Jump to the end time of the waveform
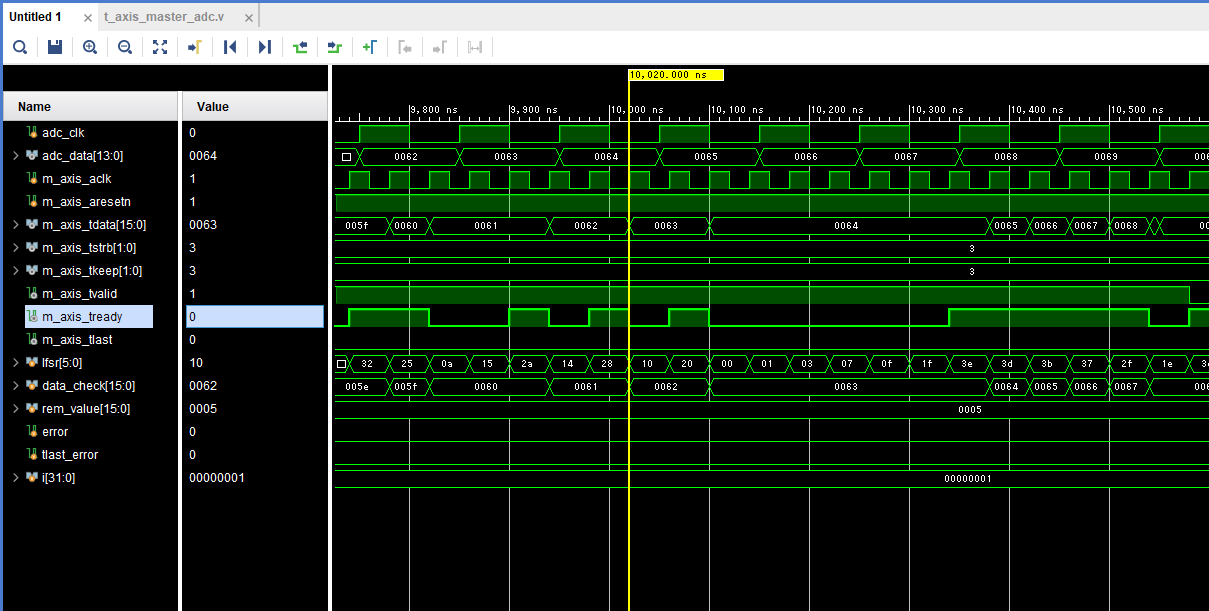Image resolution: width=1209 pixels, height=611 pixels. [x=265, y=47]
